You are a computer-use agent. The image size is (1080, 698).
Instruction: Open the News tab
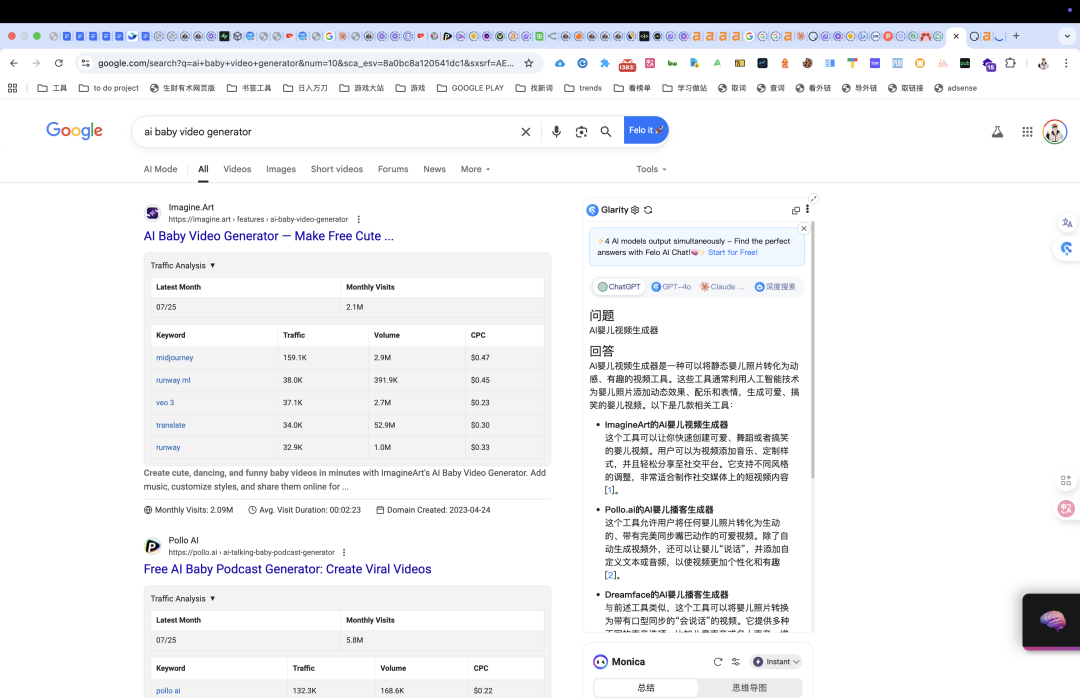click(434, 169)
